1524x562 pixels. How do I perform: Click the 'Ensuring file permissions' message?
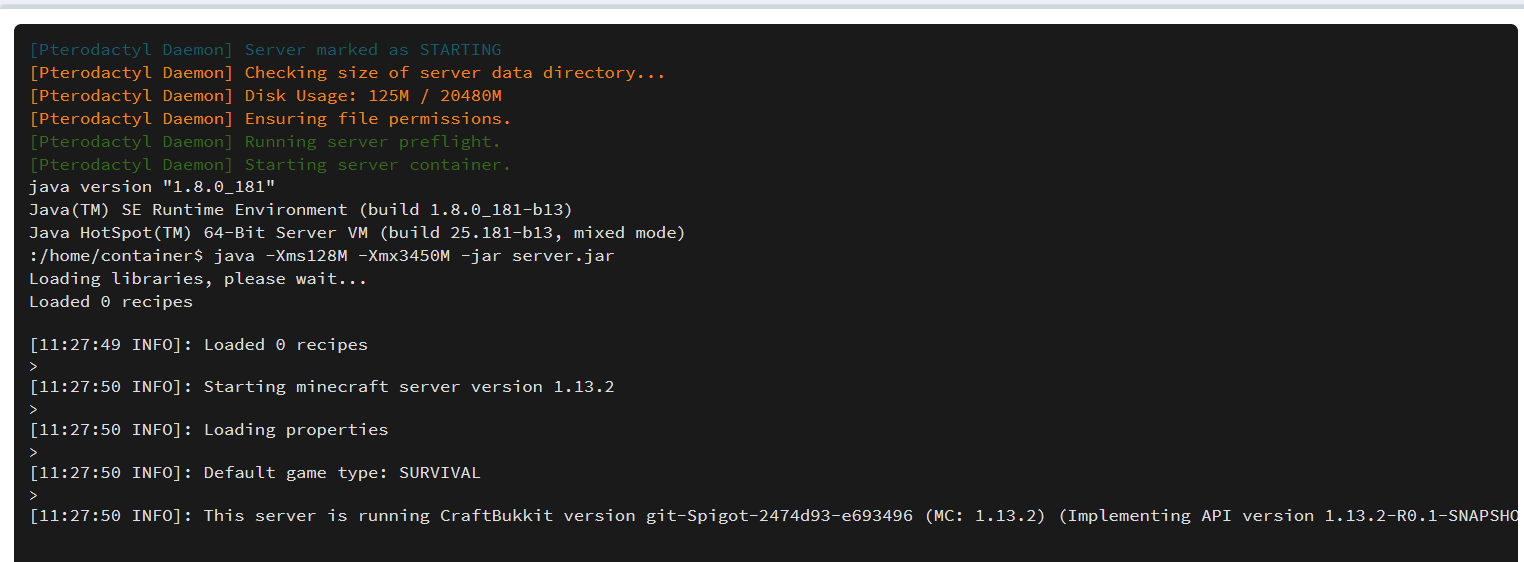[270, 119]
